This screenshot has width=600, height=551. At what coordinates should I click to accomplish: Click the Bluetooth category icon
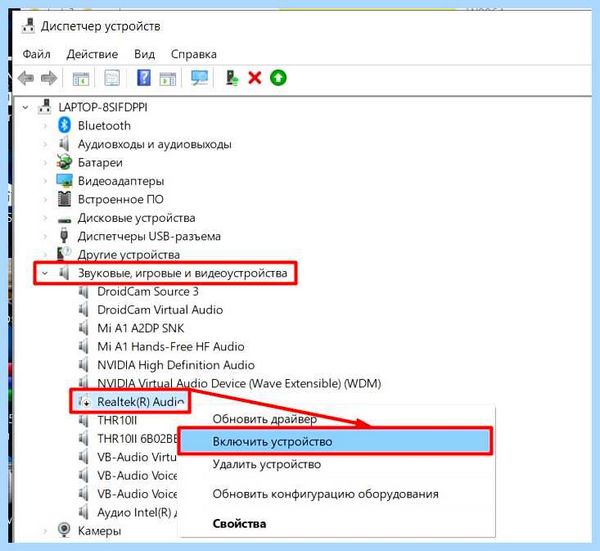(64, 126)
